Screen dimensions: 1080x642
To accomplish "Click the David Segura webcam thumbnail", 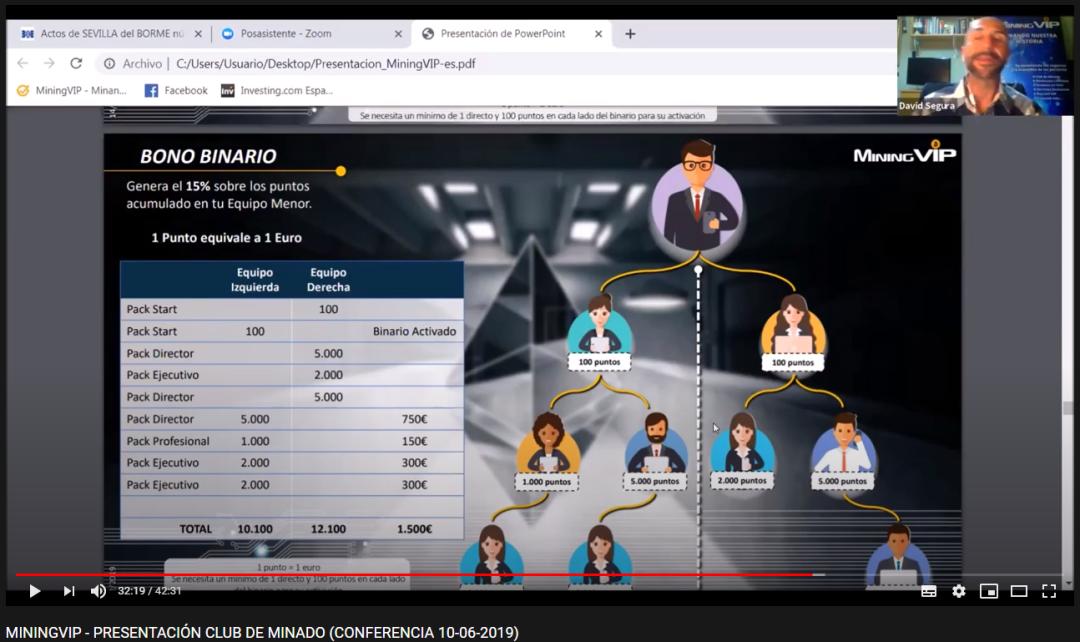I will pos(984,65).
